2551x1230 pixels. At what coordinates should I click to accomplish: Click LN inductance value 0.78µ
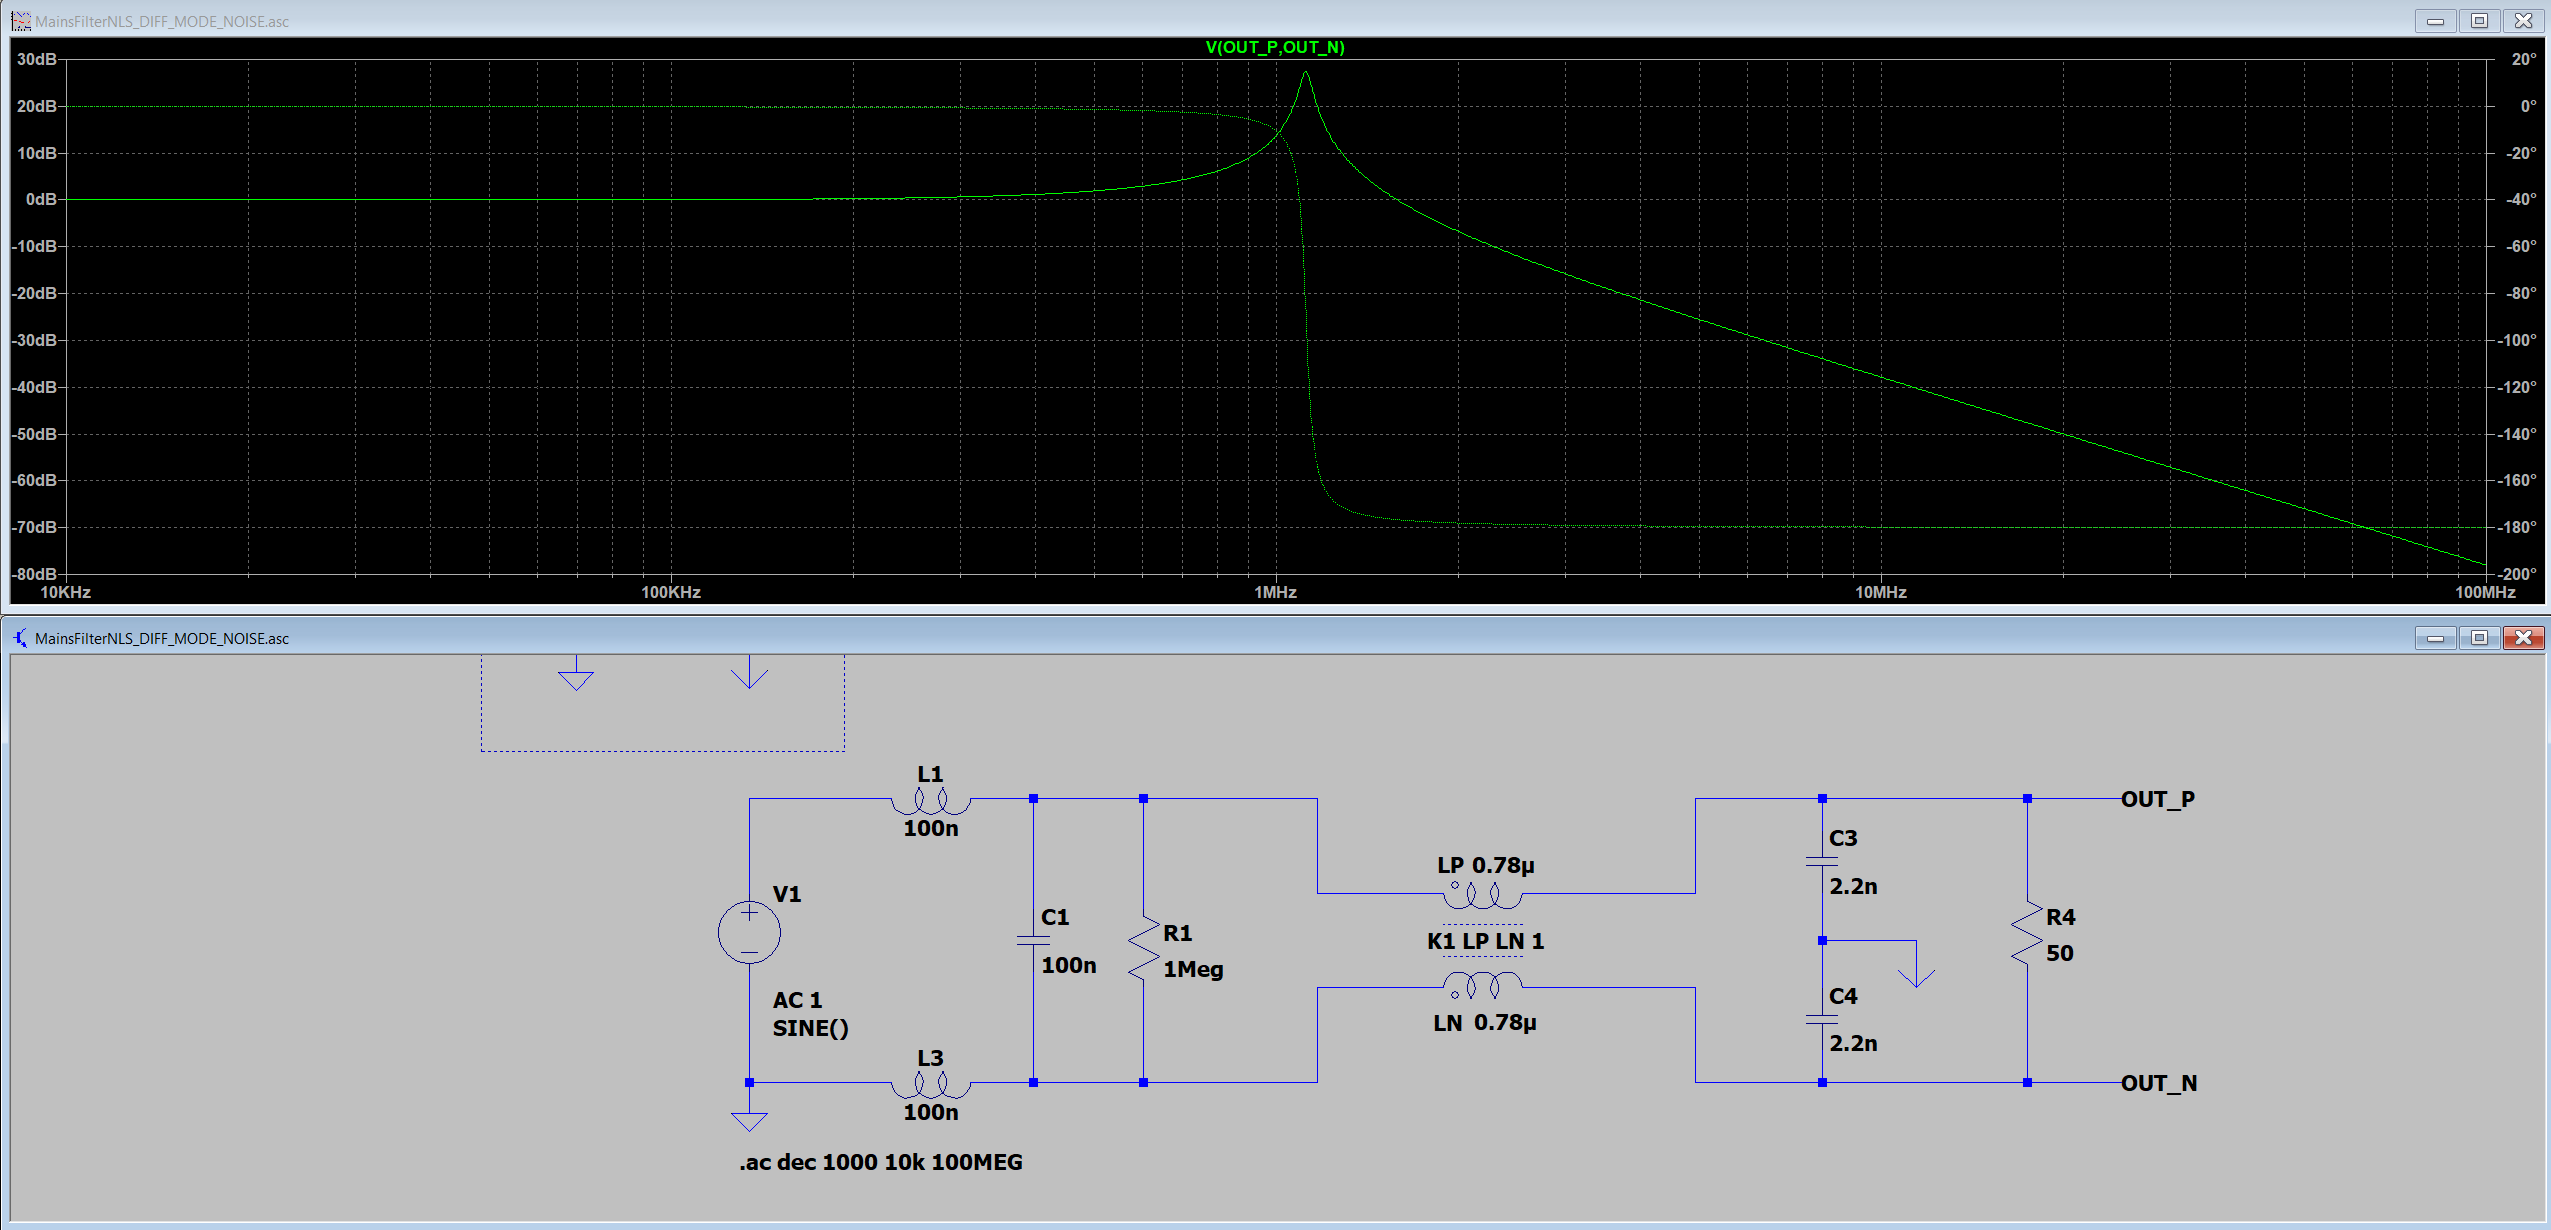click(x=1505, y=1022)
